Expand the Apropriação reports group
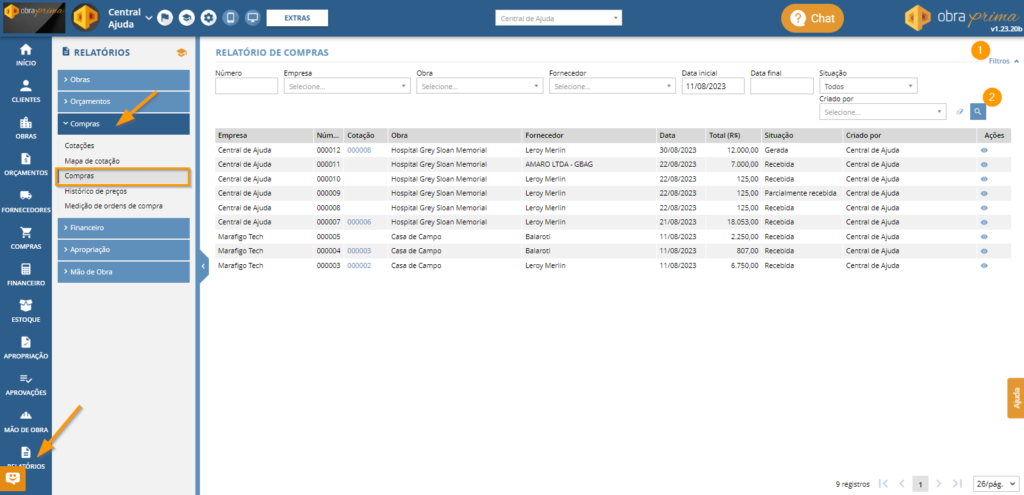This screenshot has height=495, width=1024. pos(123,249)
